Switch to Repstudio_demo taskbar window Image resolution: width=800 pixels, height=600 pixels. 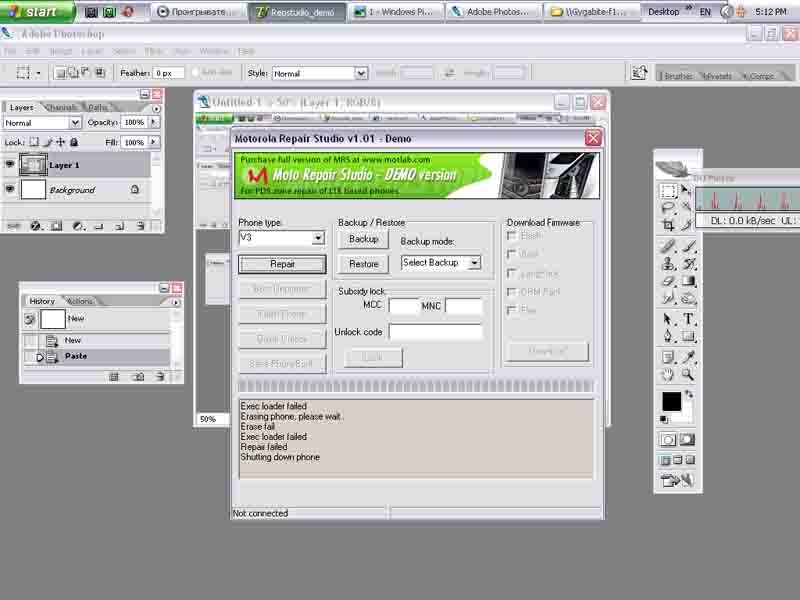coord(296,12)
